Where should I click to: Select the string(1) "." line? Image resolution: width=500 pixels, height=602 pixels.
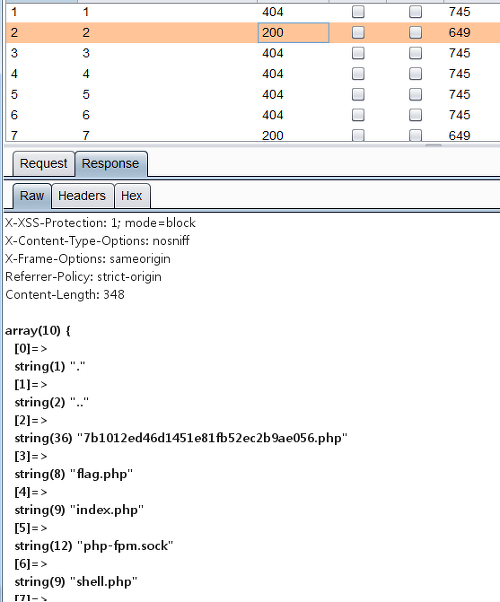[50, 367]
